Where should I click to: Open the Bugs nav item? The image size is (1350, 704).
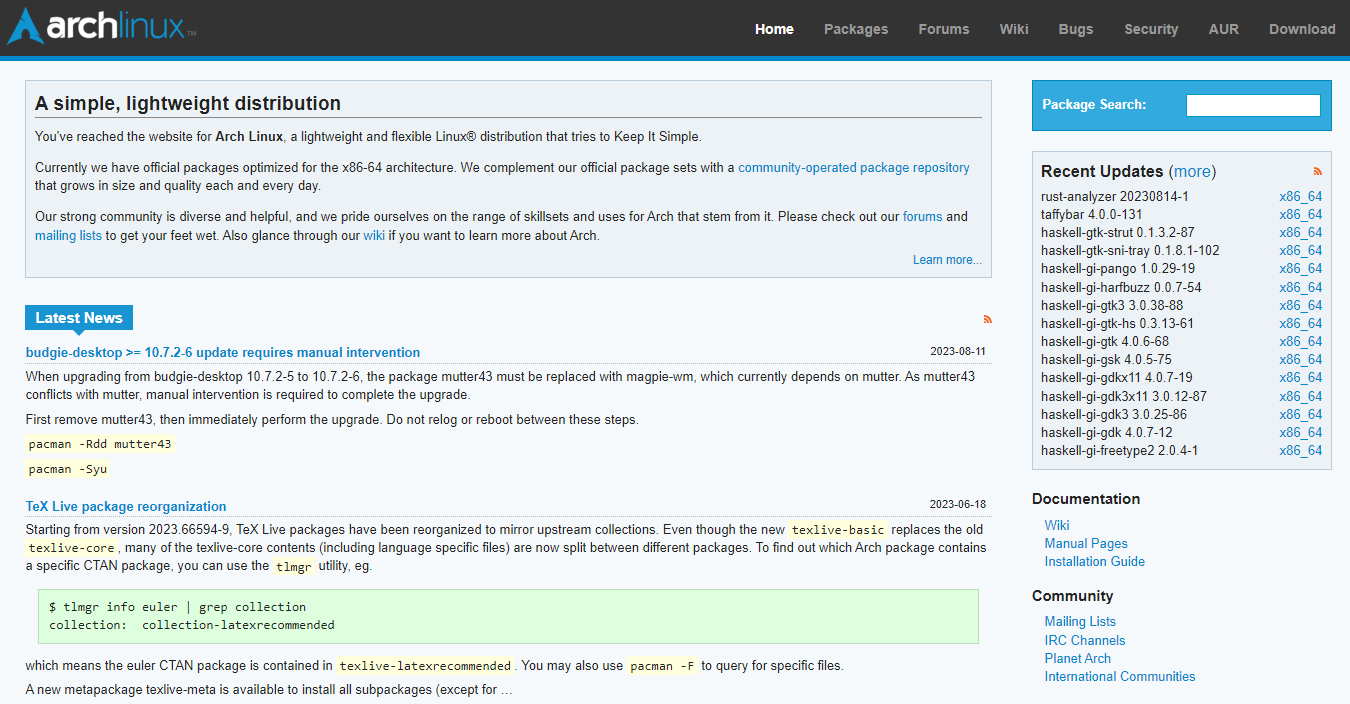[x=1076, y=29]
